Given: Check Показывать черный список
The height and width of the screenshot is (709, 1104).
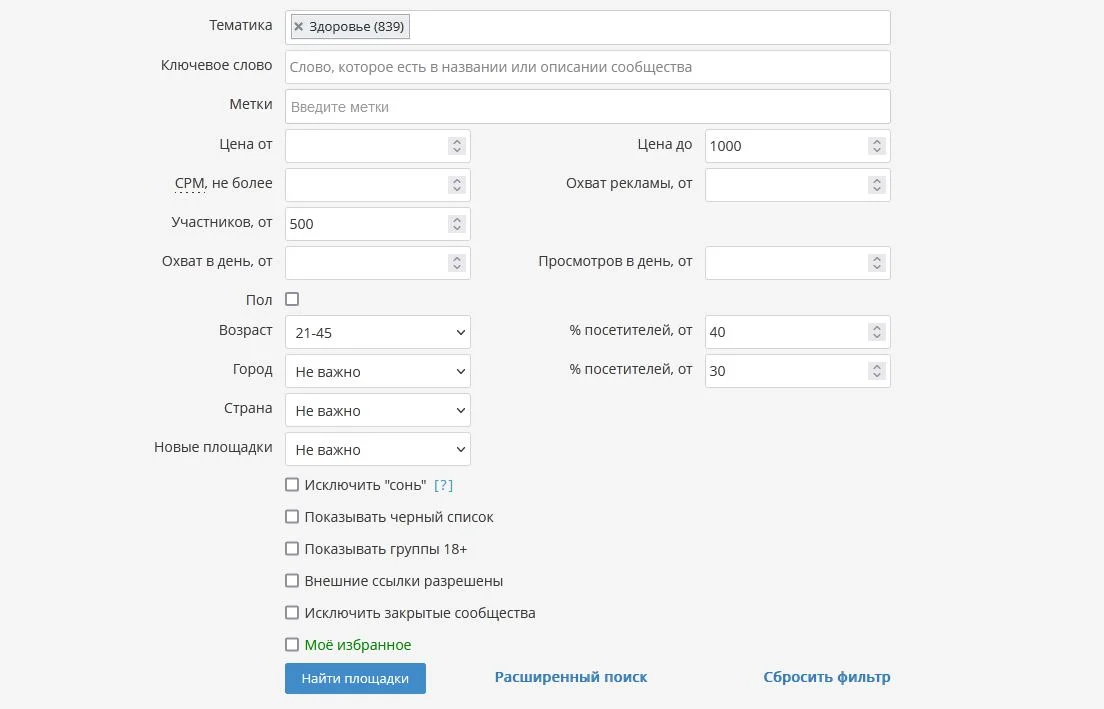Looking at the screenshot, I should coord(292,517).
